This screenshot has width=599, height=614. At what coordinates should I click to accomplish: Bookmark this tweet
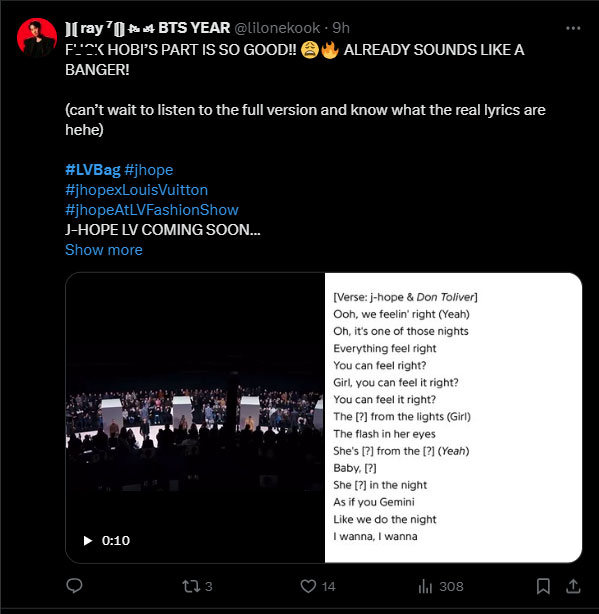(543, 586)
